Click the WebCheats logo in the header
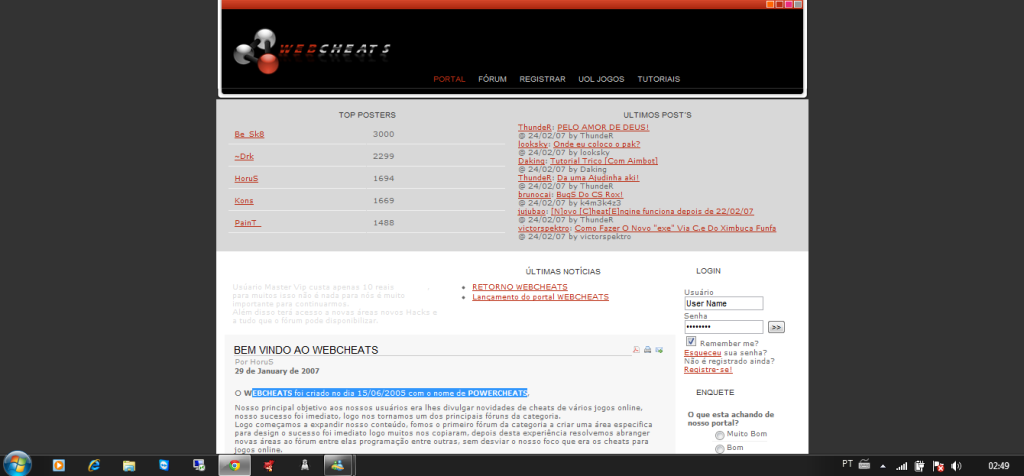Image resolution: width=1024 pixels, height=476 pixels. (x=310, y=51)
